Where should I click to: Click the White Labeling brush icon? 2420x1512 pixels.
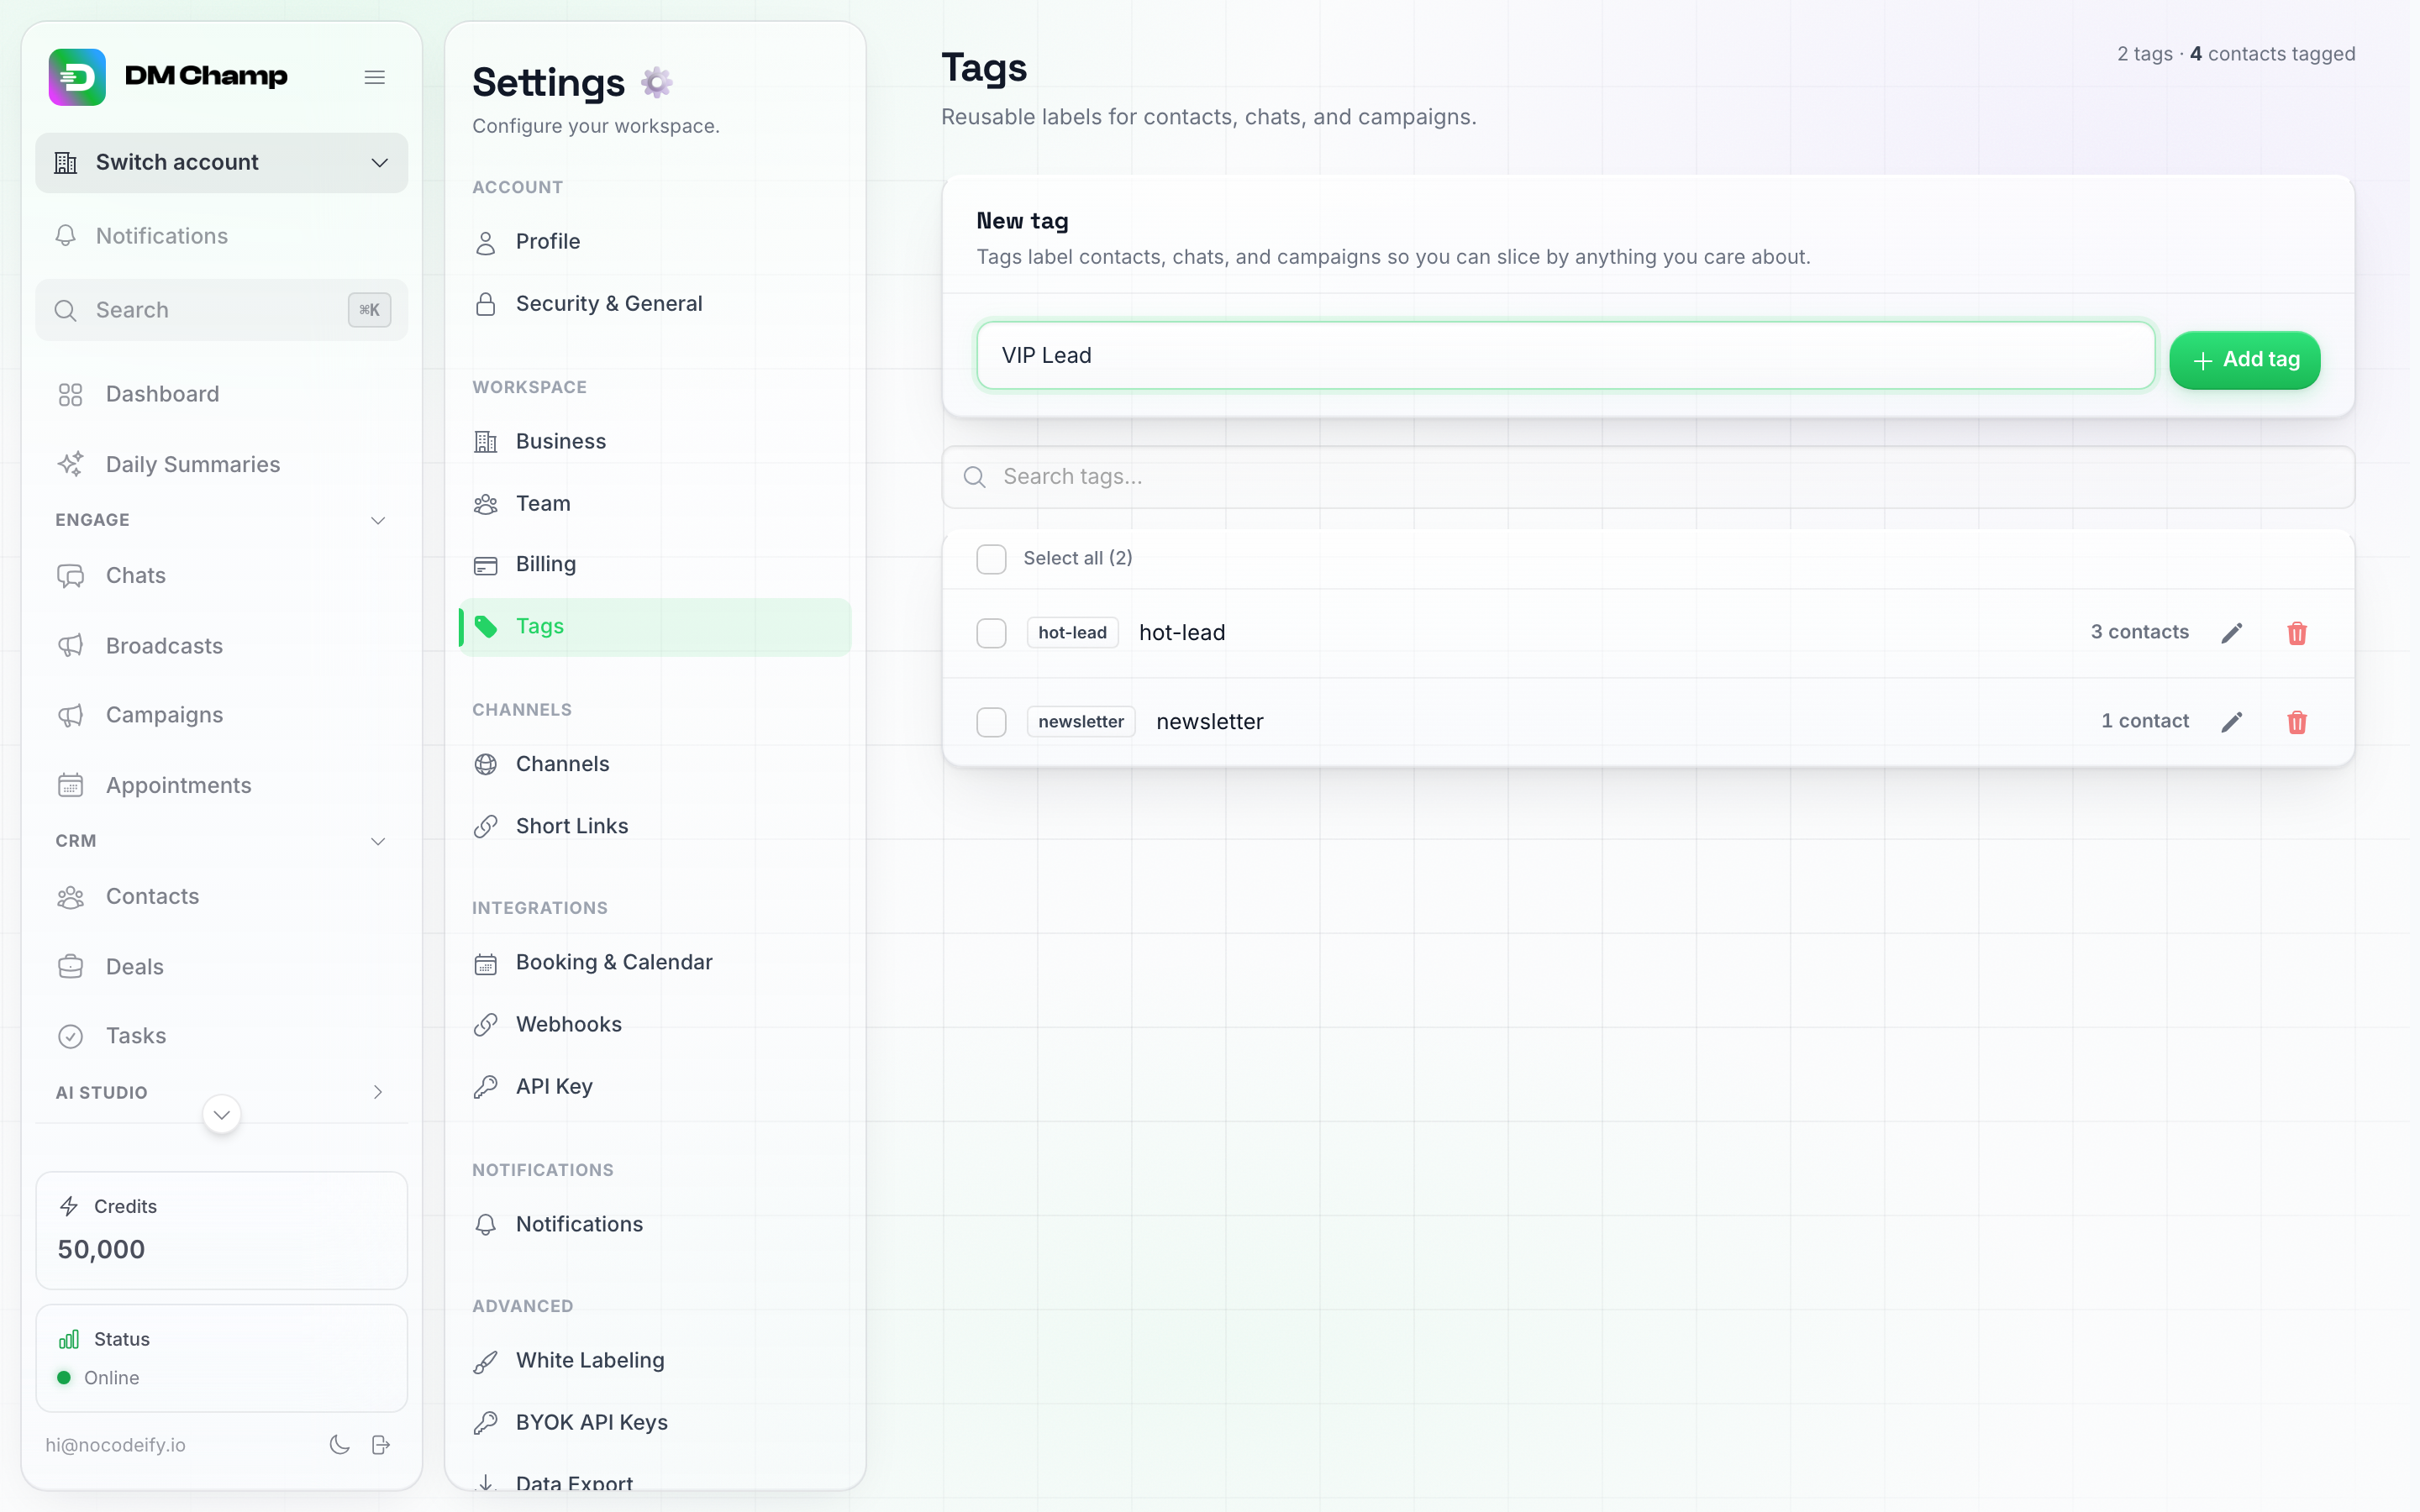(486, 1361)
